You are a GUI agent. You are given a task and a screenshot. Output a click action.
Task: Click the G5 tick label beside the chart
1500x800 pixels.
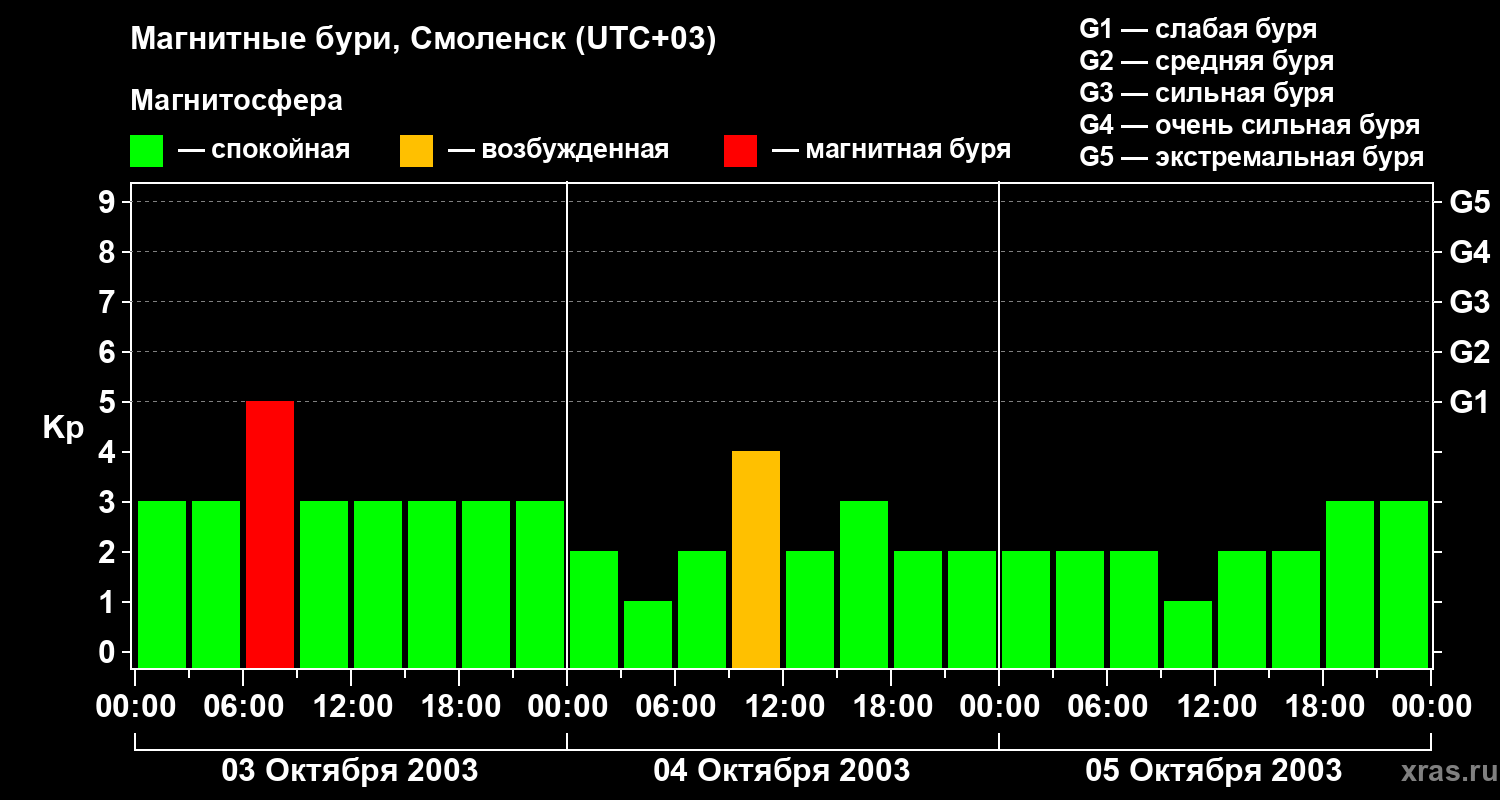1469,202
